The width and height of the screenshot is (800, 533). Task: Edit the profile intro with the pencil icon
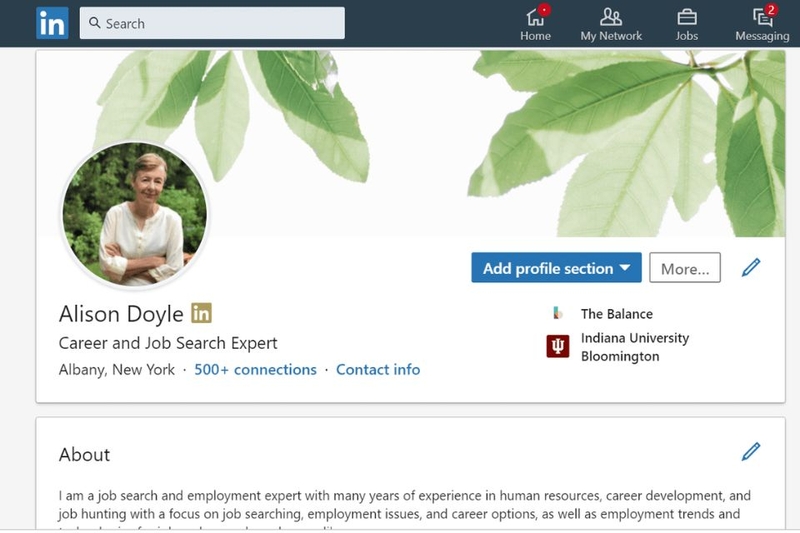tap(751, 267)
